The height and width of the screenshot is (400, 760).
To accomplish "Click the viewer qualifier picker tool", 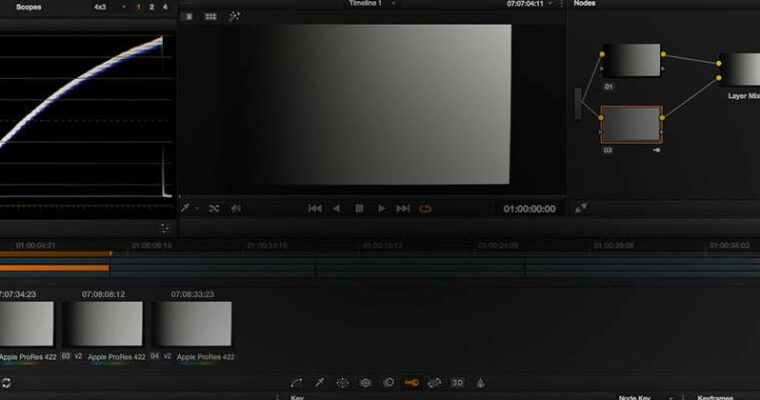I will pos(185,208).
